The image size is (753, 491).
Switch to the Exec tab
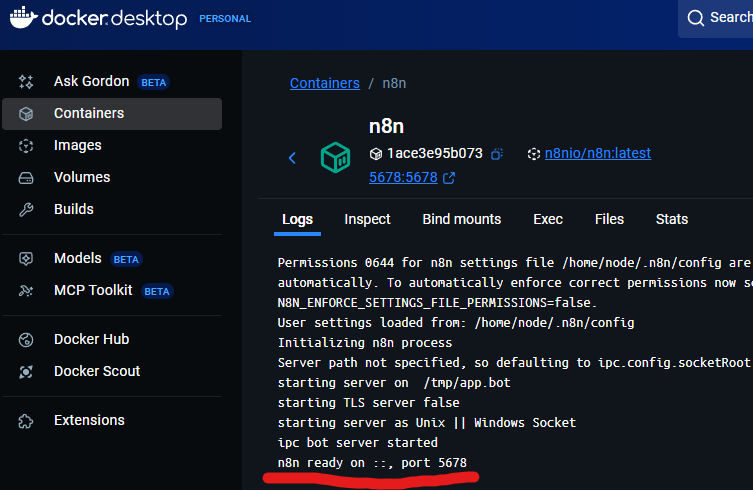tap(547, 219)
